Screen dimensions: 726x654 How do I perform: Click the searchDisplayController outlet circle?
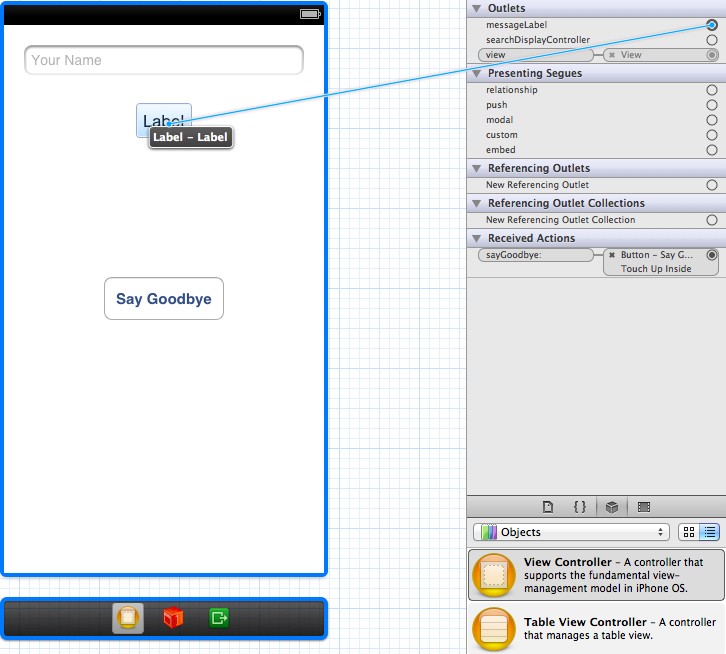tap(712, 40)
